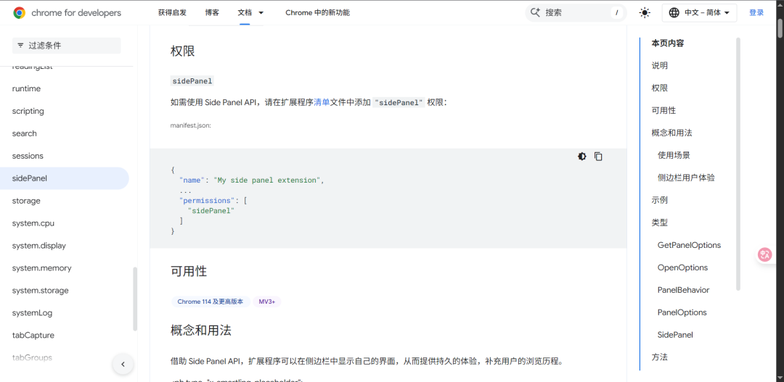Open the 中文 – 简体 language dropdown
The image size is (784, 382).
click(x=699, y=13)
